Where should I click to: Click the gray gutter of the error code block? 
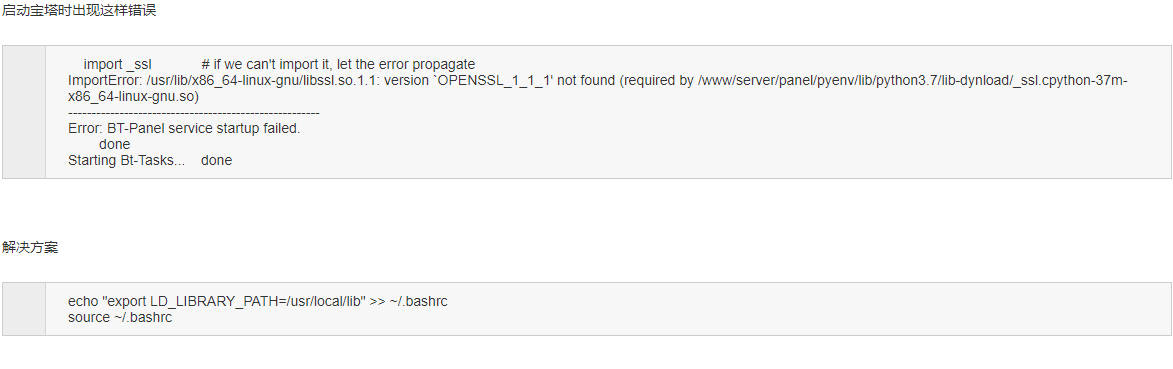(x=24, y=112)
